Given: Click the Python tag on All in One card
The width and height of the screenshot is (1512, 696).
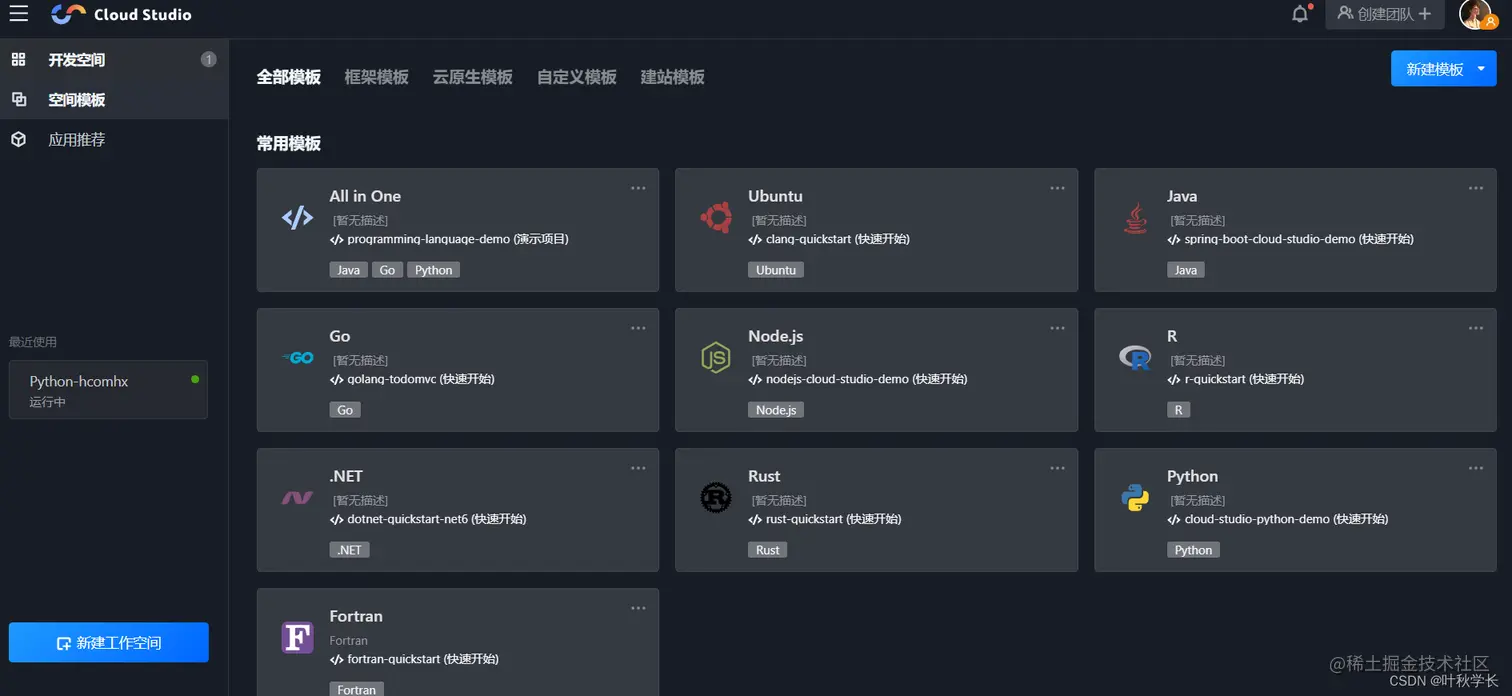Looking at the screenshot, I should (x=433, y=270).
